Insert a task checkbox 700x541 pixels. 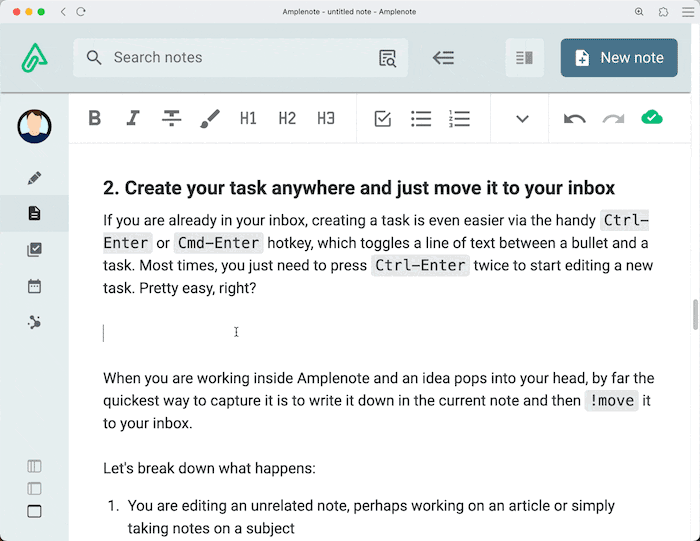pos(383,119)
